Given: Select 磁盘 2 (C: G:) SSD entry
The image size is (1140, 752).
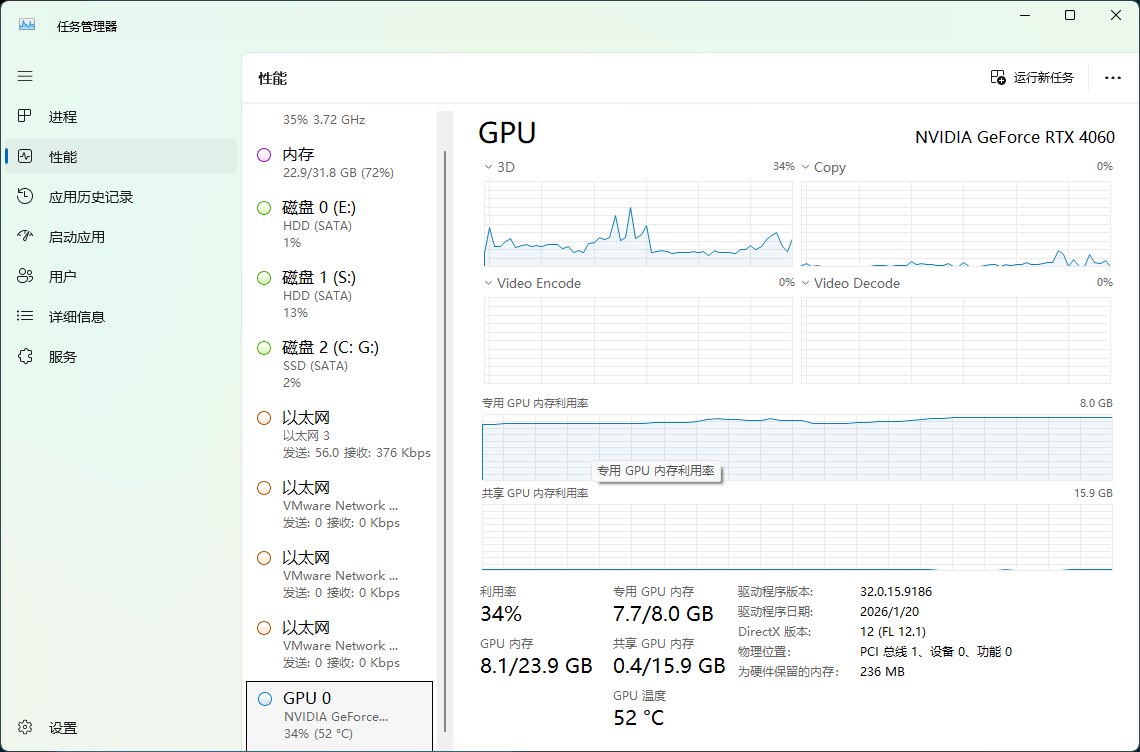Looking at the screenshot, I should click(x=341, y=364).
